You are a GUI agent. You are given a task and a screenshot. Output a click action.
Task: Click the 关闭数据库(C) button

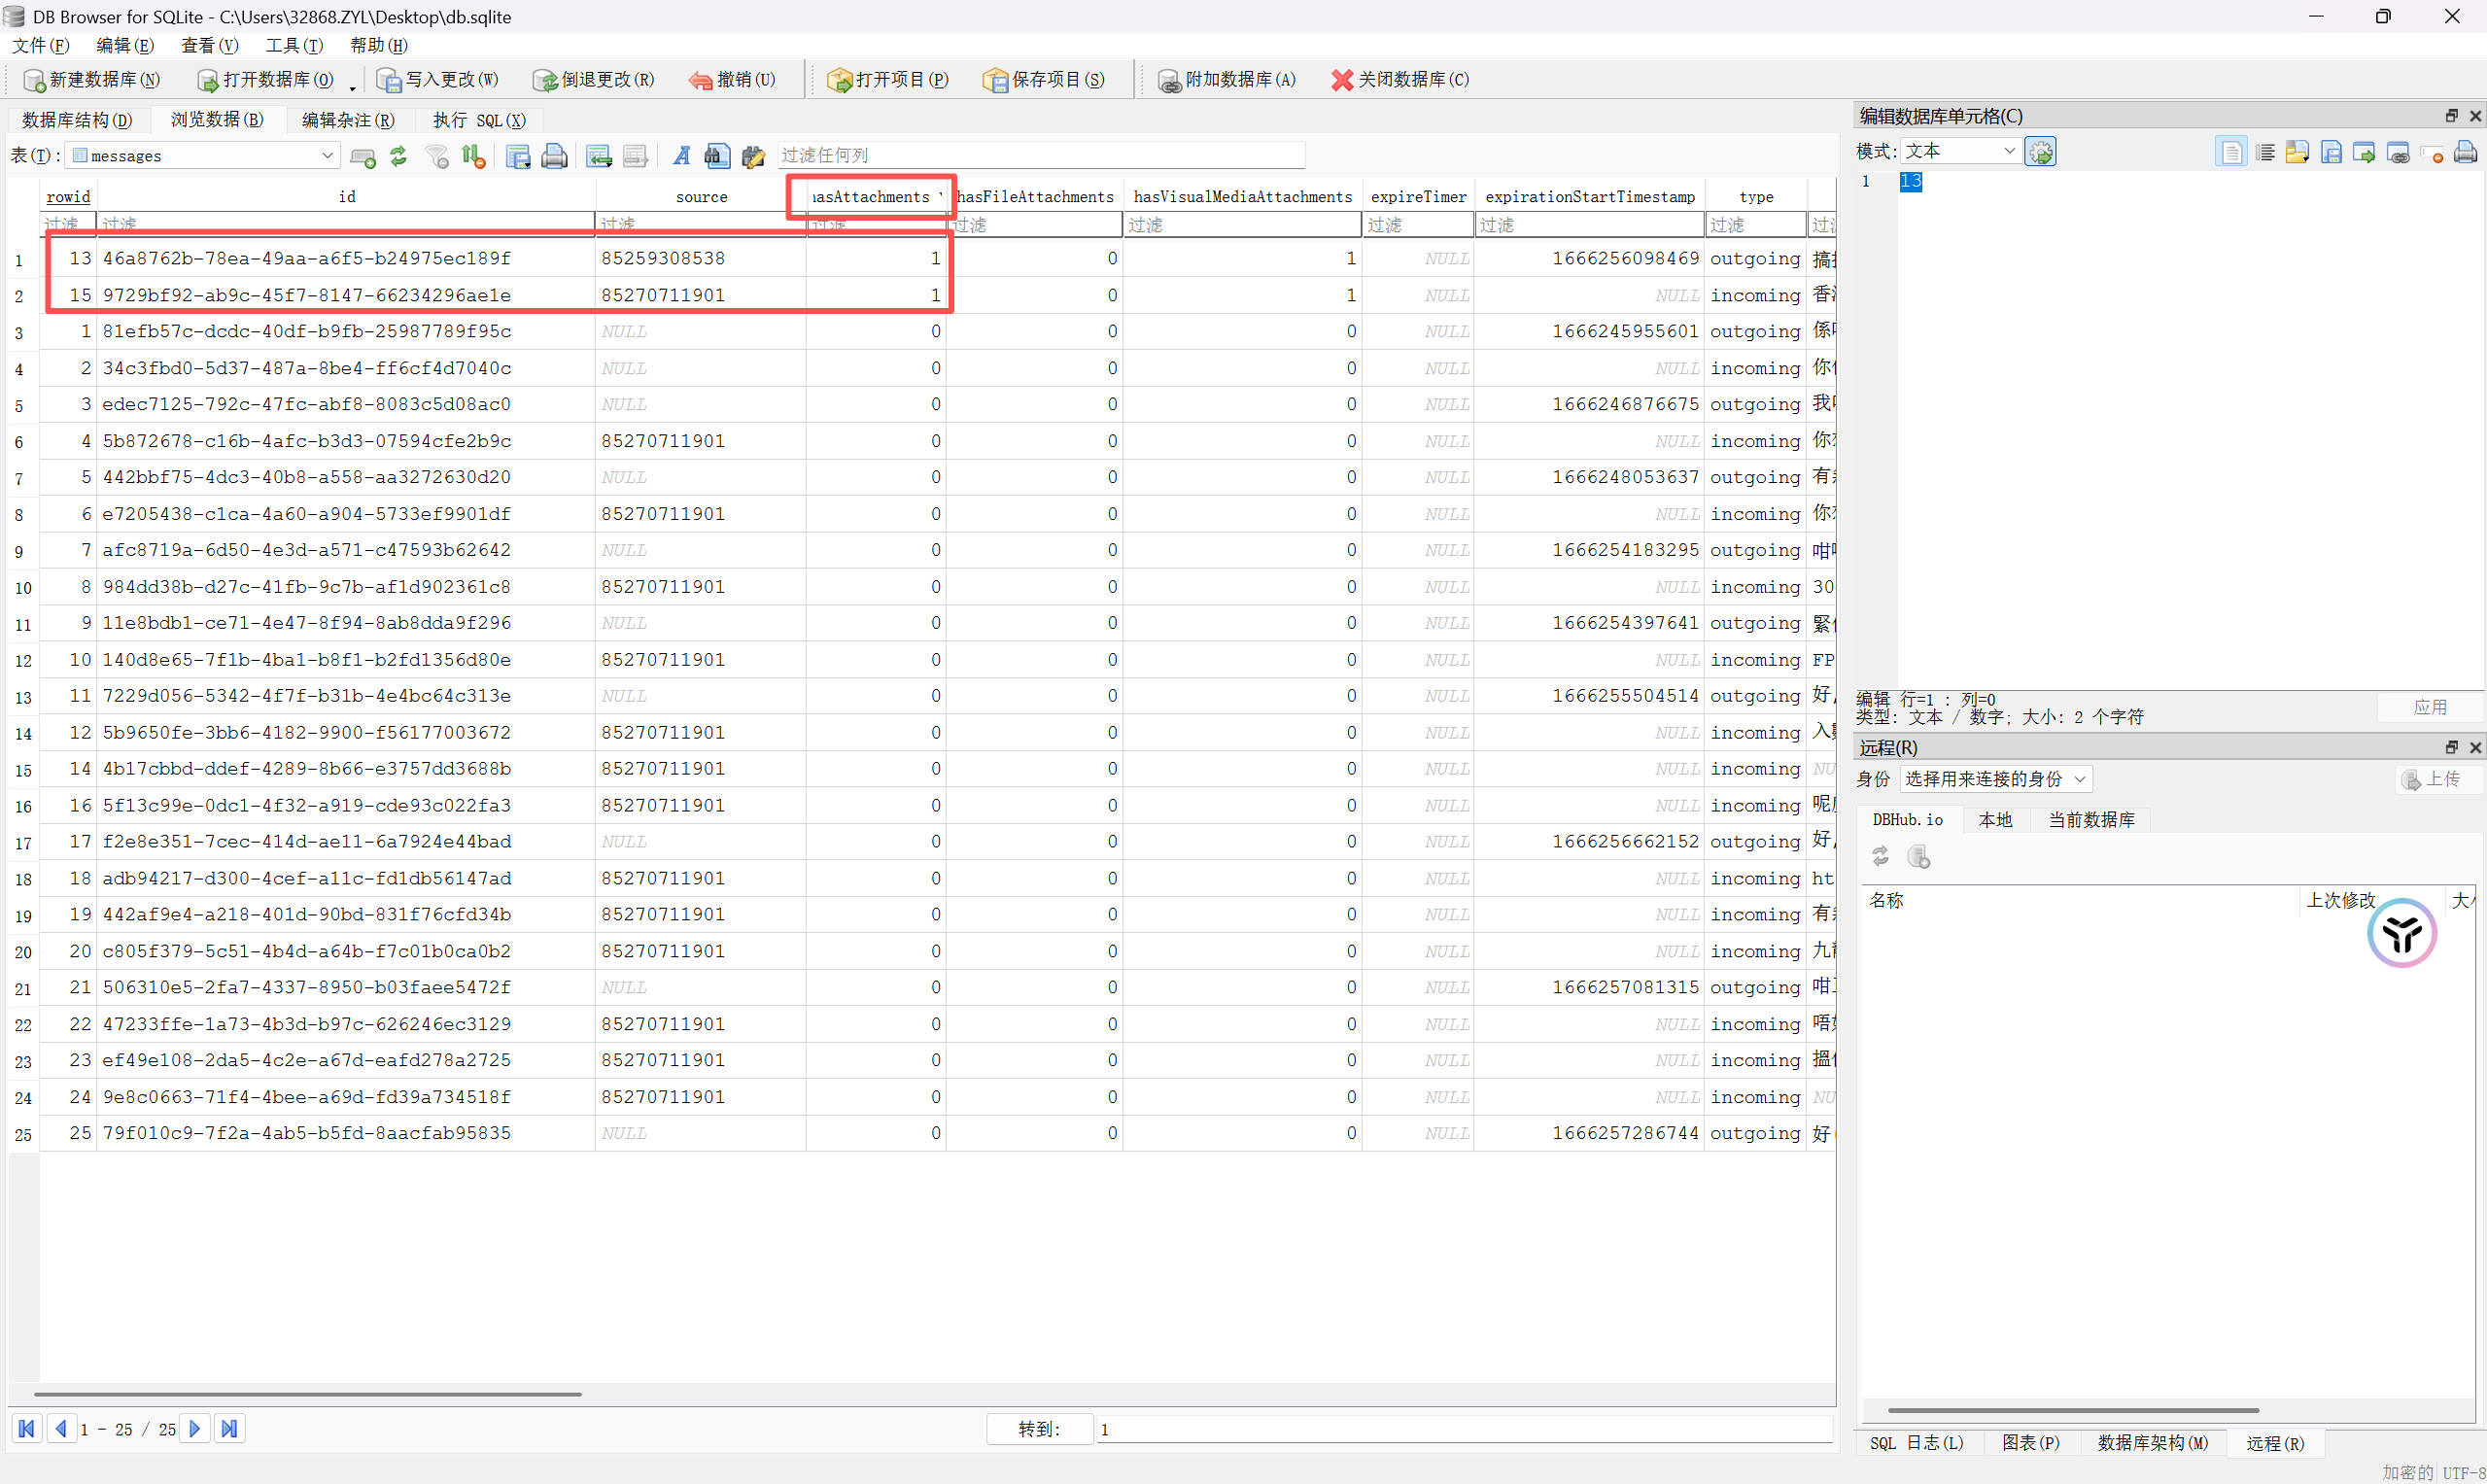coord(1400,80)
